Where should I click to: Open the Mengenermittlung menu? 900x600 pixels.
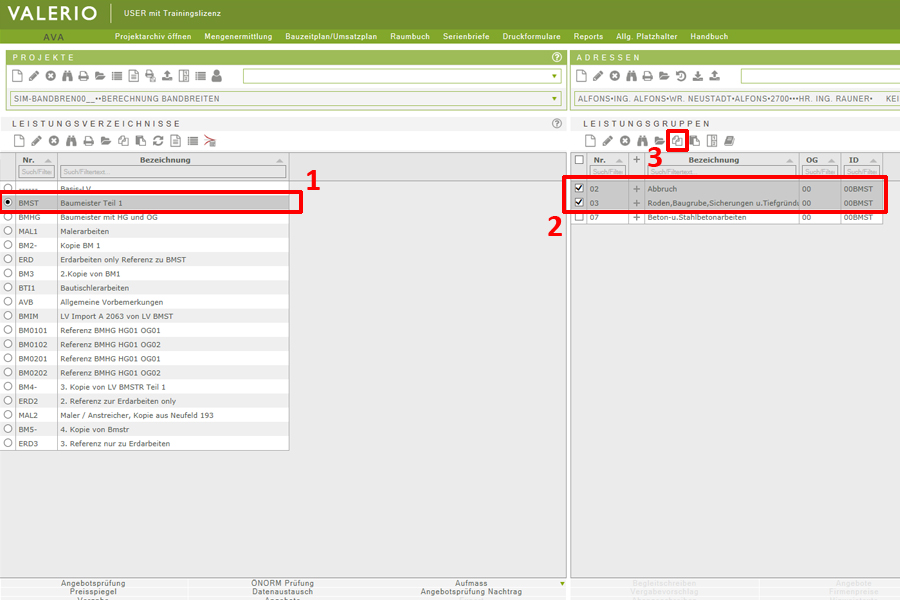[238, 36]
